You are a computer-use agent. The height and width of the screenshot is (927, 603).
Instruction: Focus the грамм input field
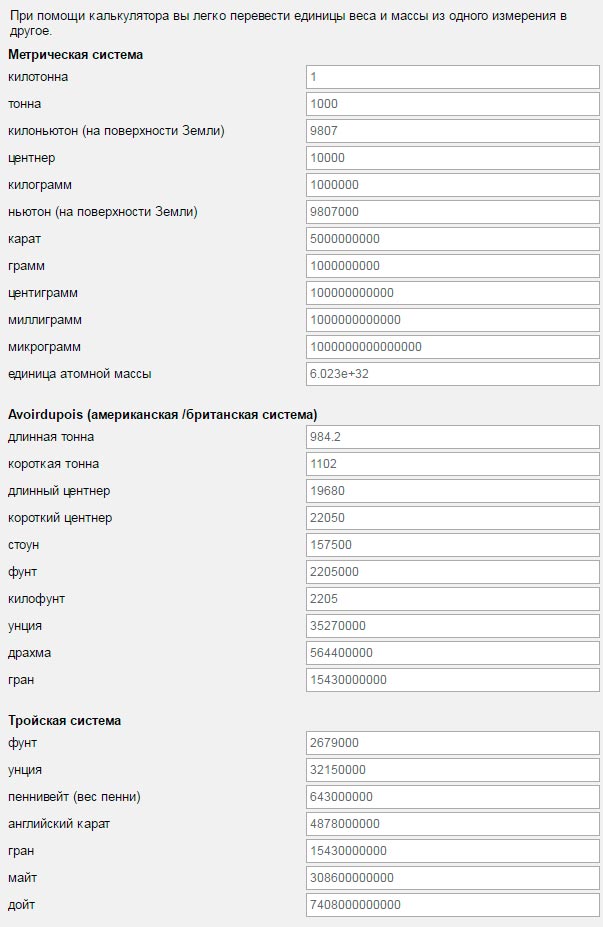(x=453, y=266)
